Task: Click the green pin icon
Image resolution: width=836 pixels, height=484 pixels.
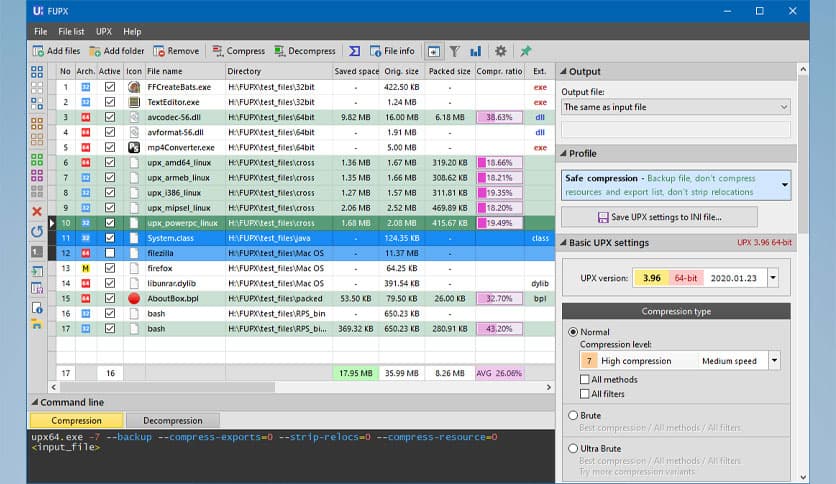Action: tap(526, 51)
